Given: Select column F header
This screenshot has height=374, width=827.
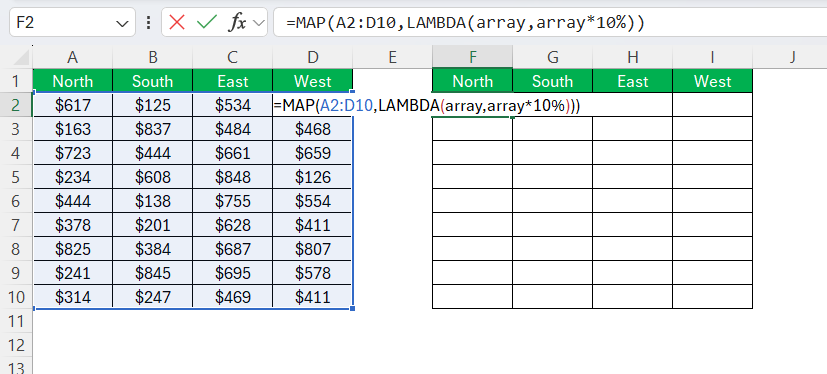Looking at the screenshot, I should (x=473, y=57).
